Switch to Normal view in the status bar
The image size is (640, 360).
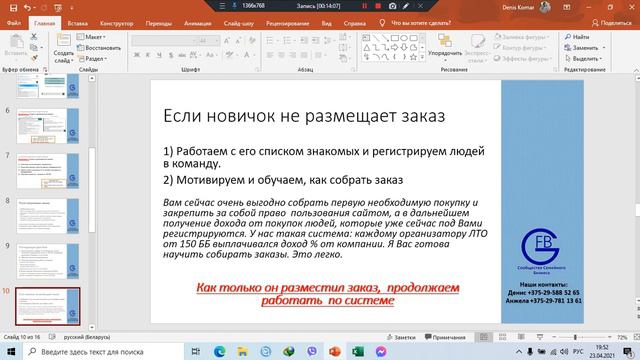pyautogui.click(x=484, y=337)
